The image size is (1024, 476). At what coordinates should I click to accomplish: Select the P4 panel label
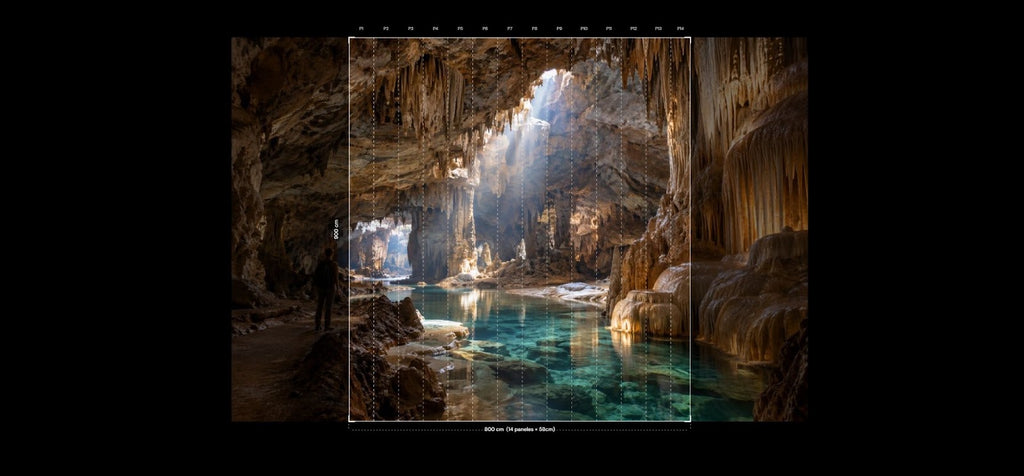436,29
